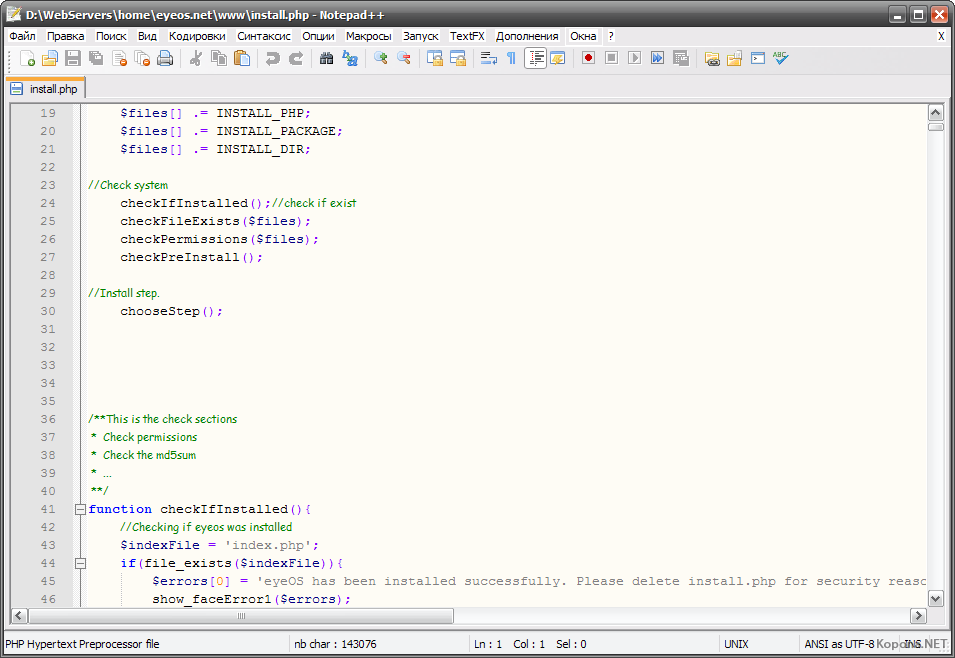Screen dimensions: 955x658
Task: Click the UNIX status bar entry
Action: point(736,644)
